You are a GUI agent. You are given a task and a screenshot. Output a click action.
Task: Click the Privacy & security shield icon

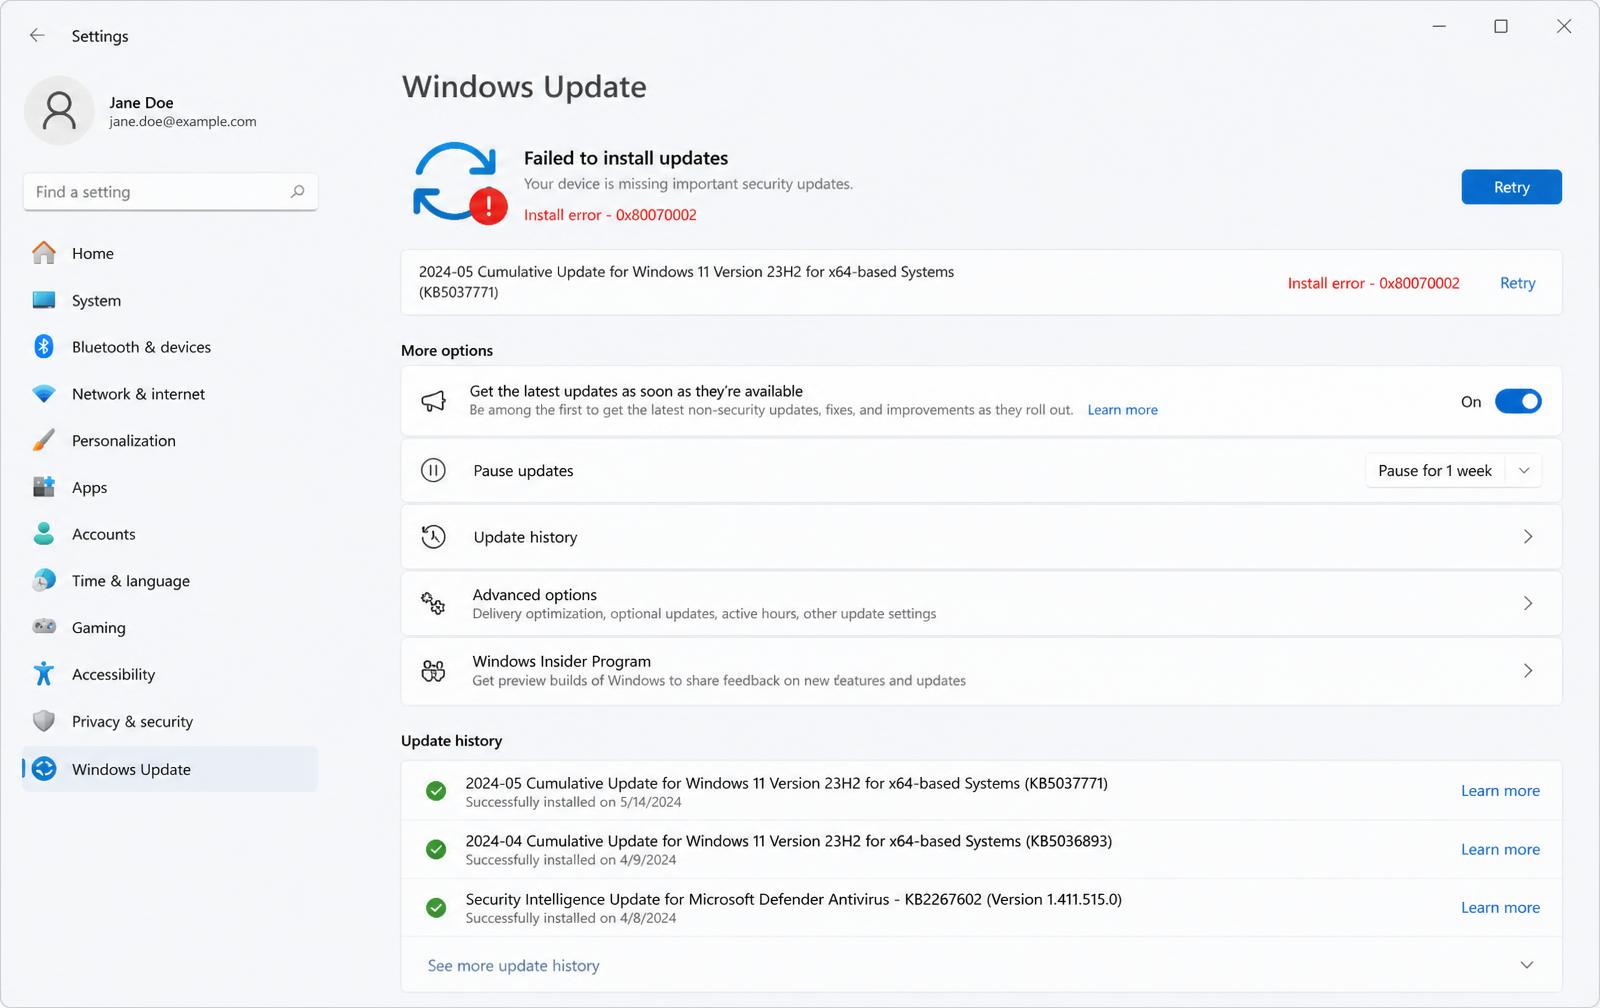tap(44, 721)
